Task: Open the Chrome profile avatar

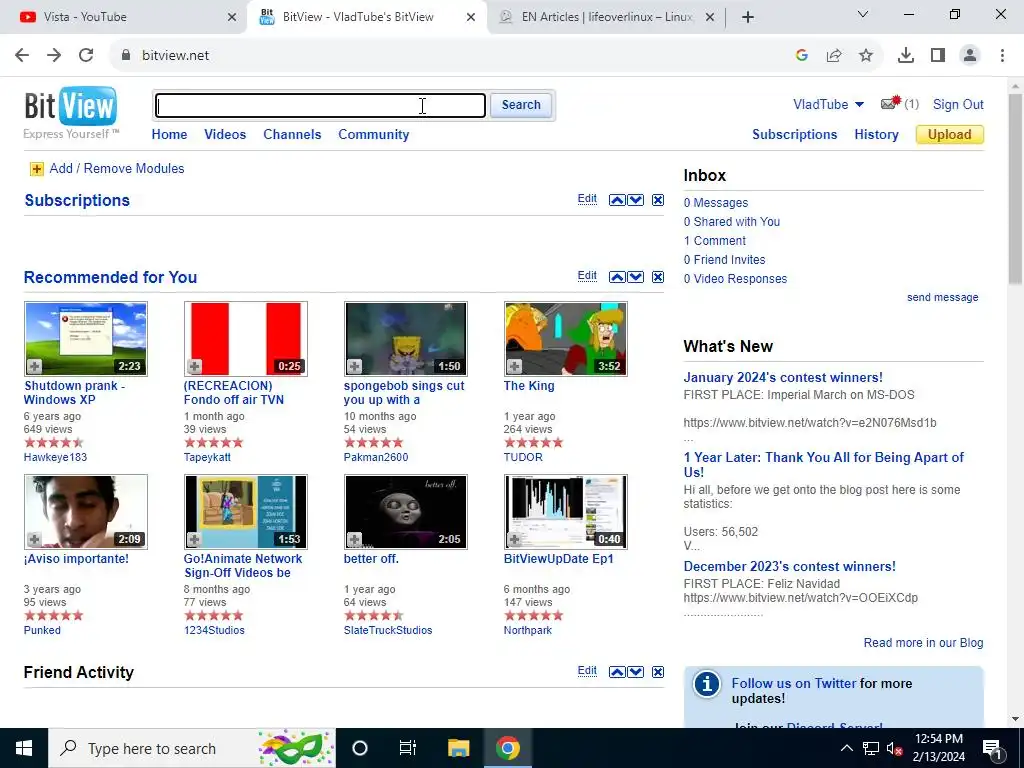Action: coord(970,56)
